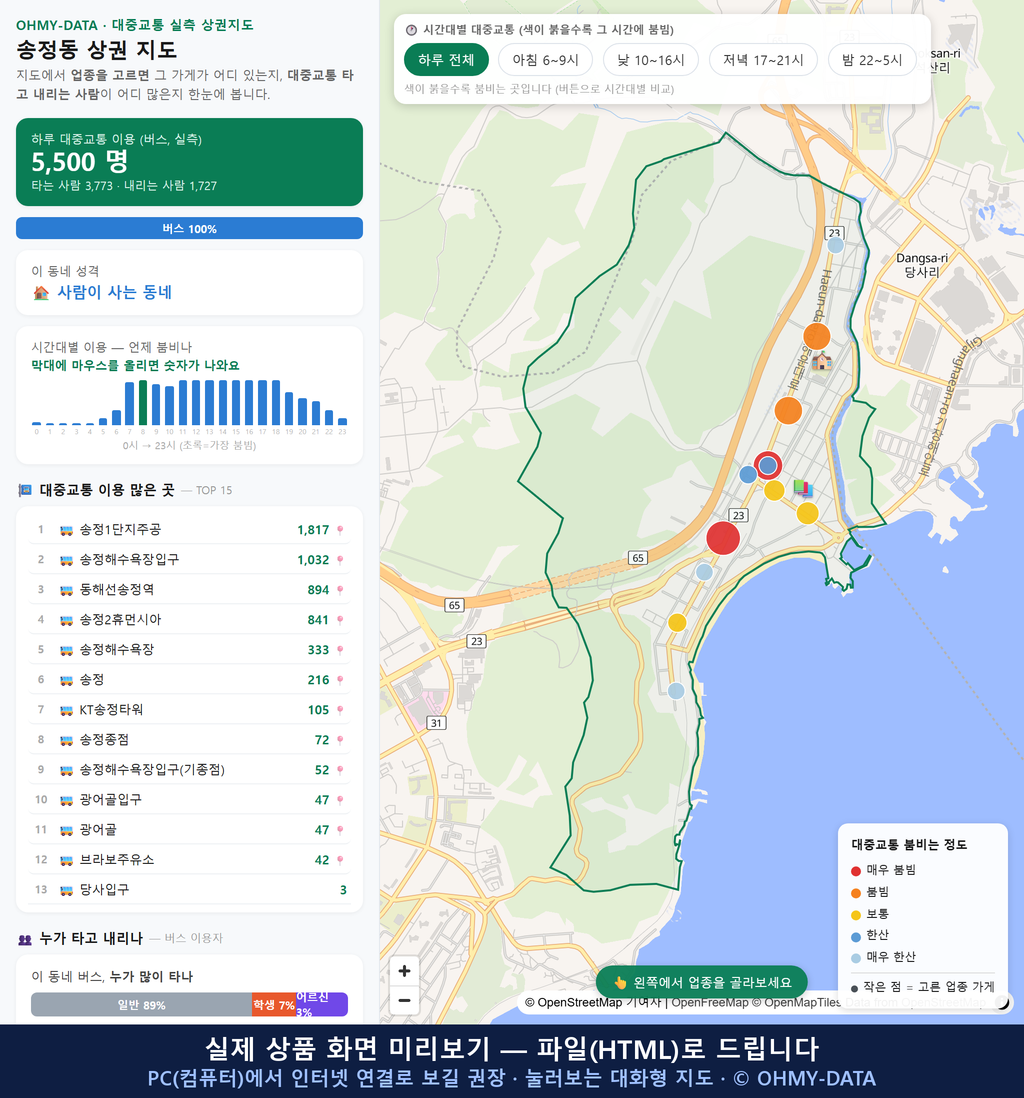1024x1098 pixels.
Task: Switch to the 아침 6~9시 filter
Action: pos(546,60)
